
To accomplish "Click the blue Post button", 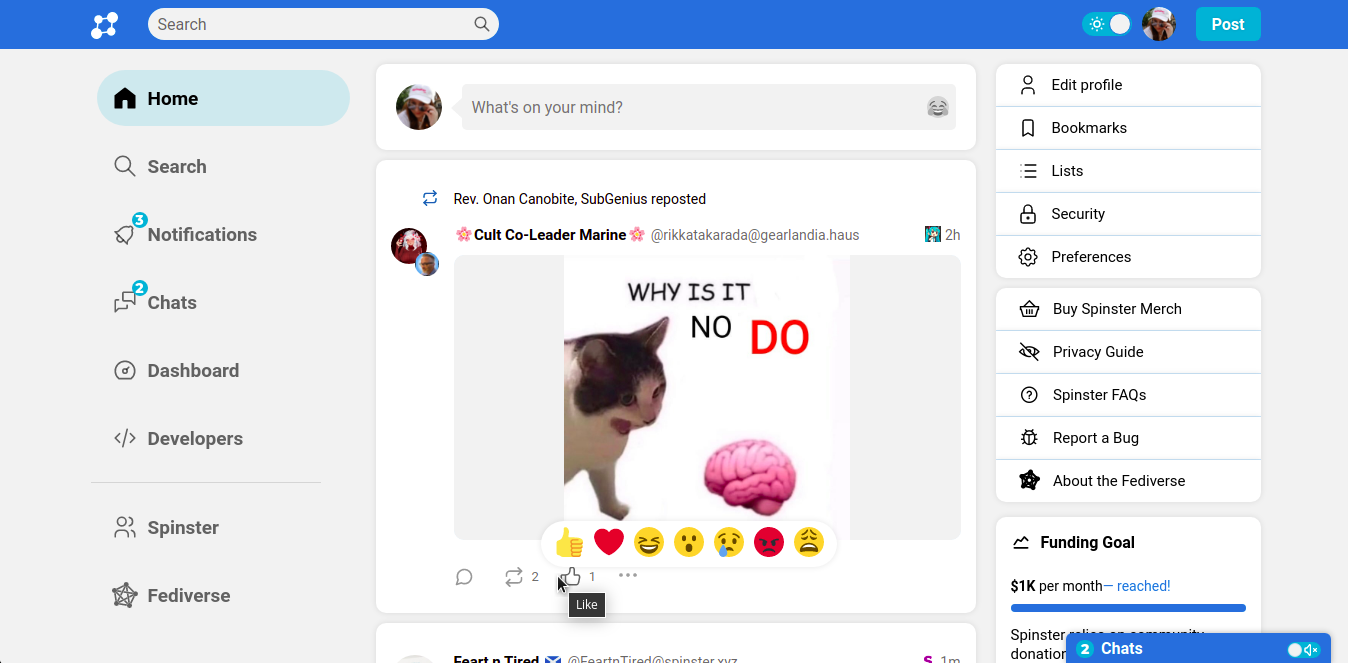I will 1227,23.
